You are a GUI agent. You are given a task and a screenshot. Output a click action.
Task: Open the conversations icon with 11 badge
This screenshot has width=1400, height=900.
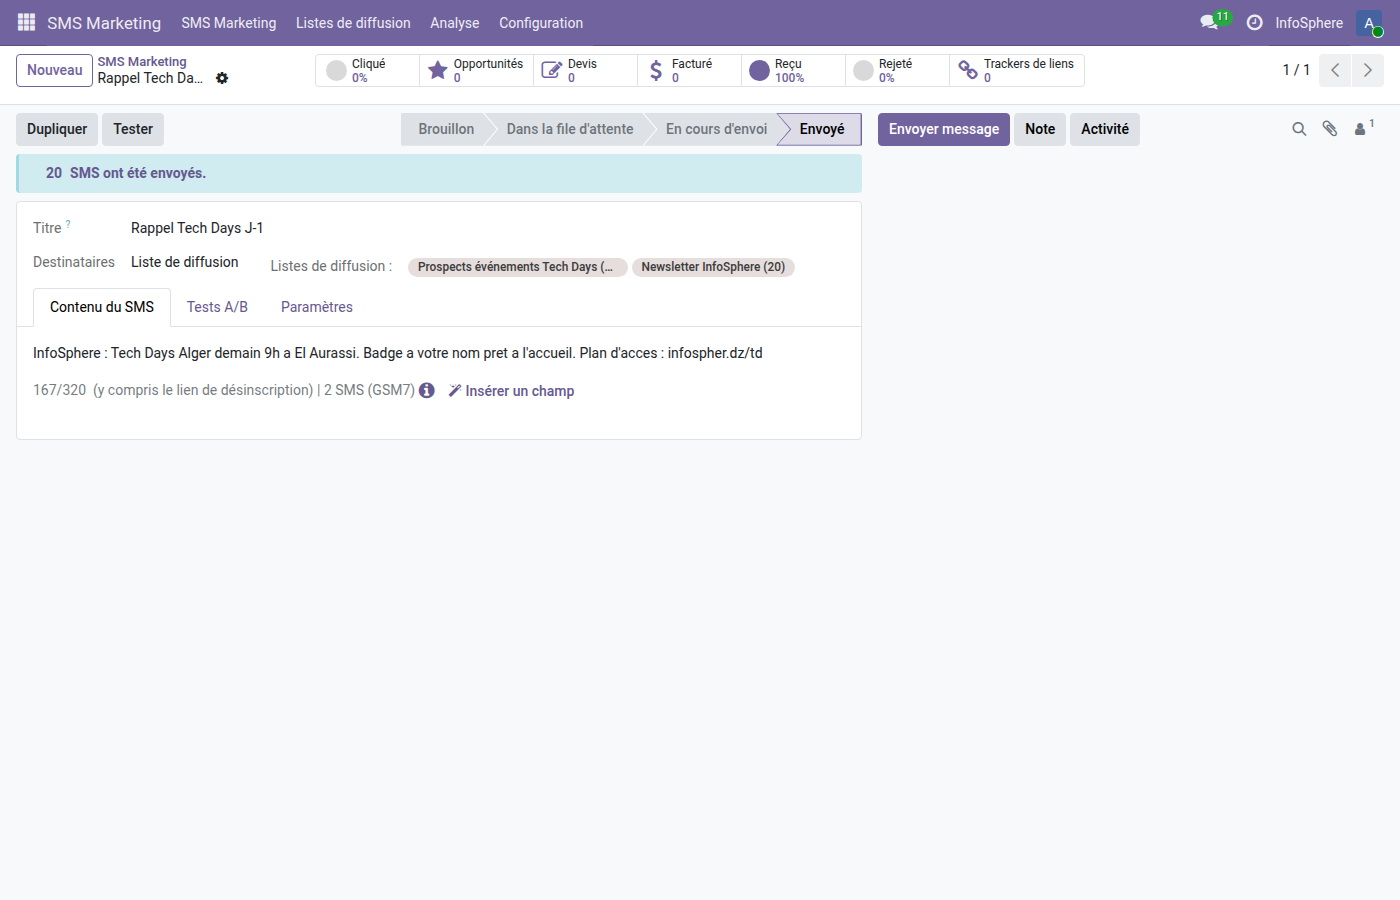tap(1210, 22)
